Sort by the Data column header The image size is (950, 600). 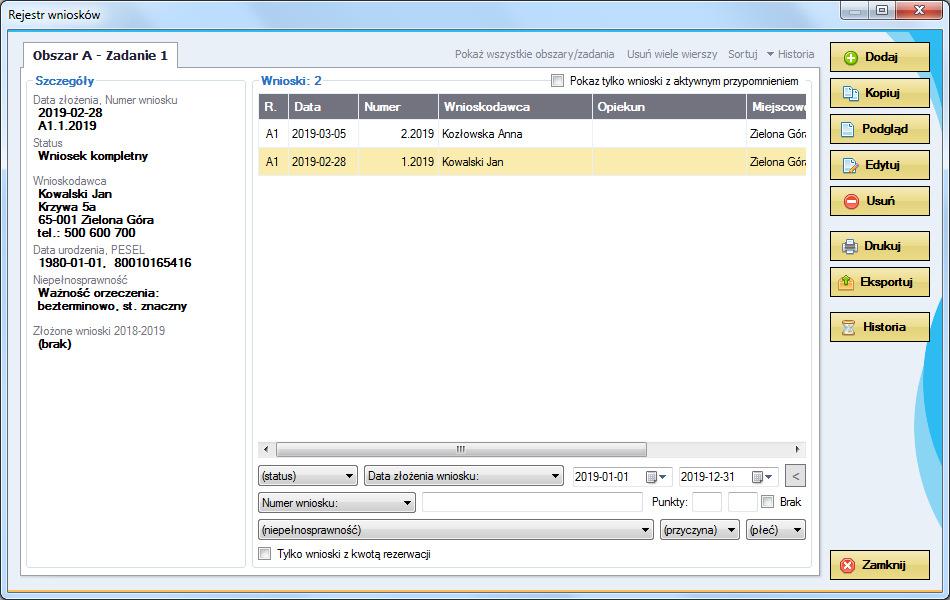click(x=324, y=107)
